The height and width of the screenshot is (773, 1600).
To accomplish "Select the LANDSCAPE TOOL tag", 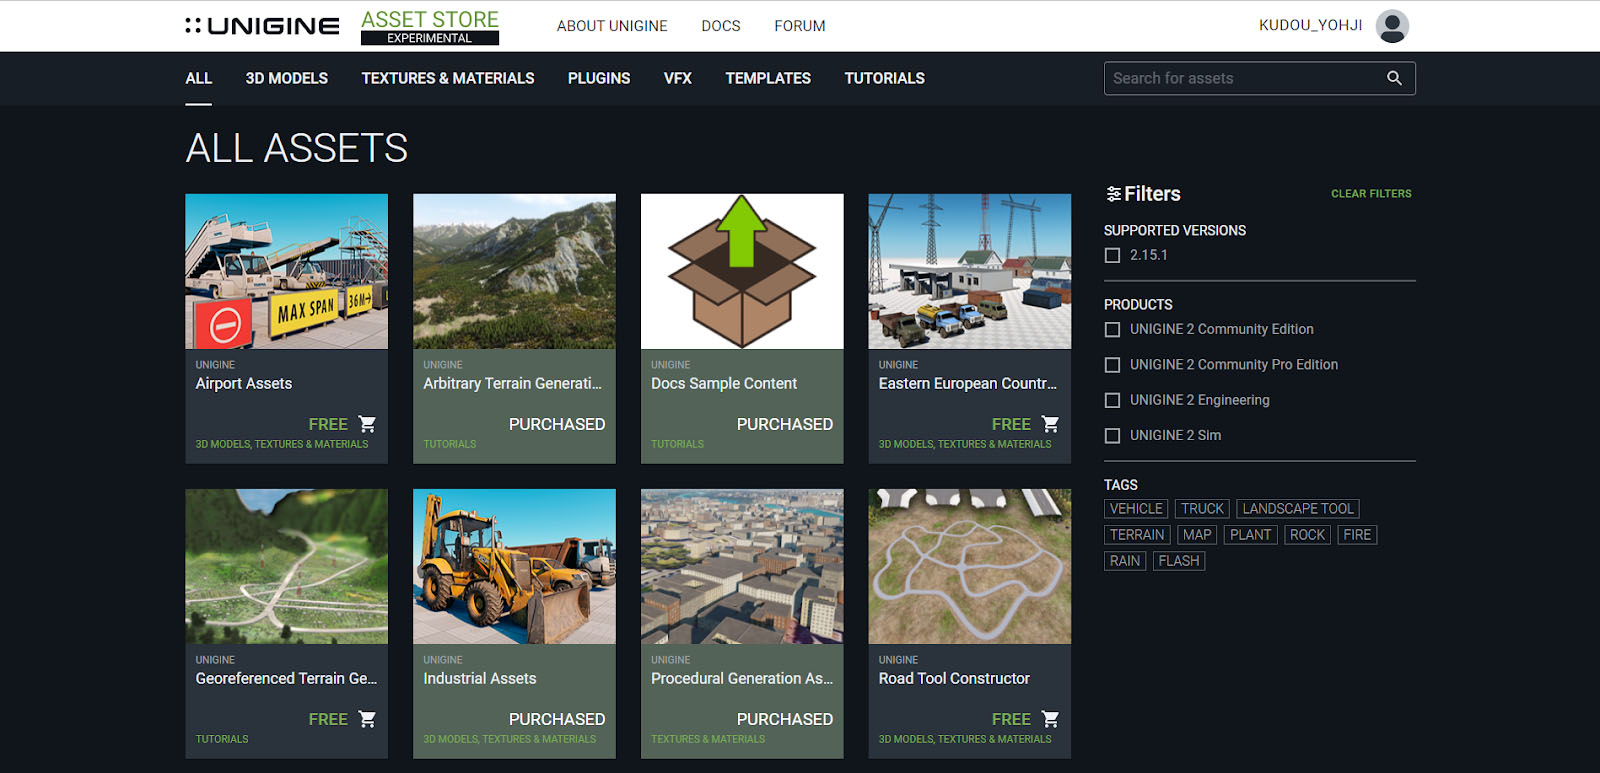I will tap(1297, 509).
